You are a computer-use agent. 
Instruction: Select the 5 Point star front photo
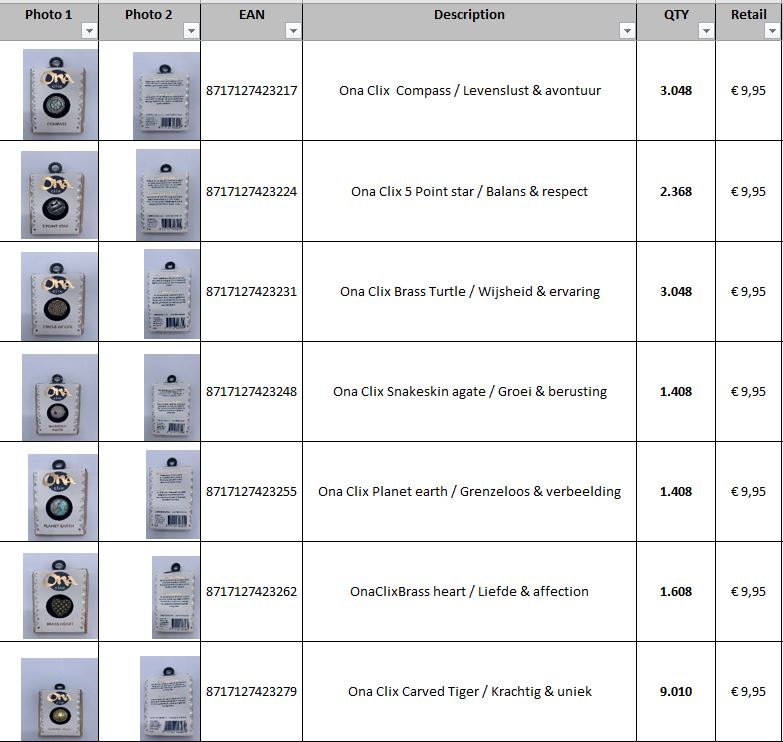(59, 195)
